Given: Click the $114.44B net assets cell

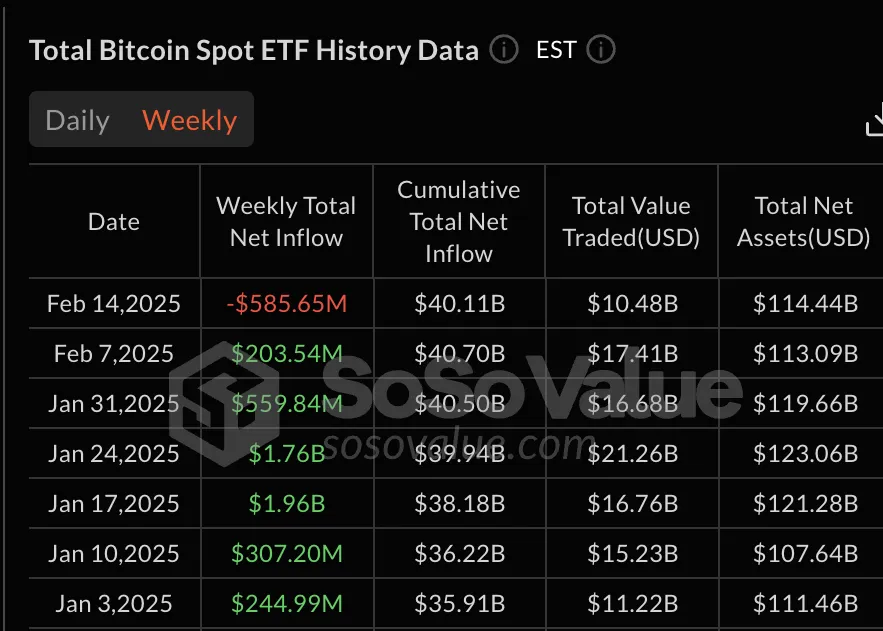Looking at the screenshot, I should 803,303.
